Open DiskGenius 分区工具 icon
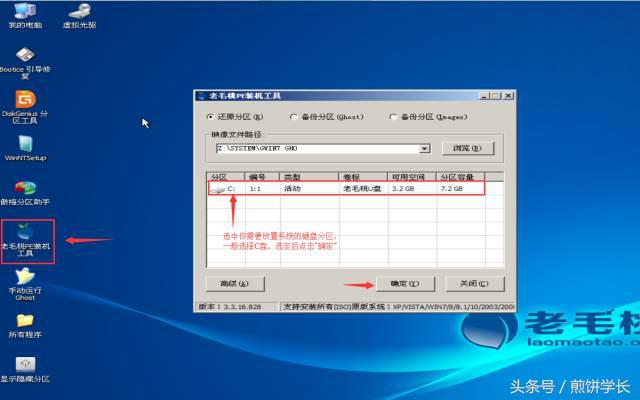Screen dimensions: 640x400 (25, 107)
